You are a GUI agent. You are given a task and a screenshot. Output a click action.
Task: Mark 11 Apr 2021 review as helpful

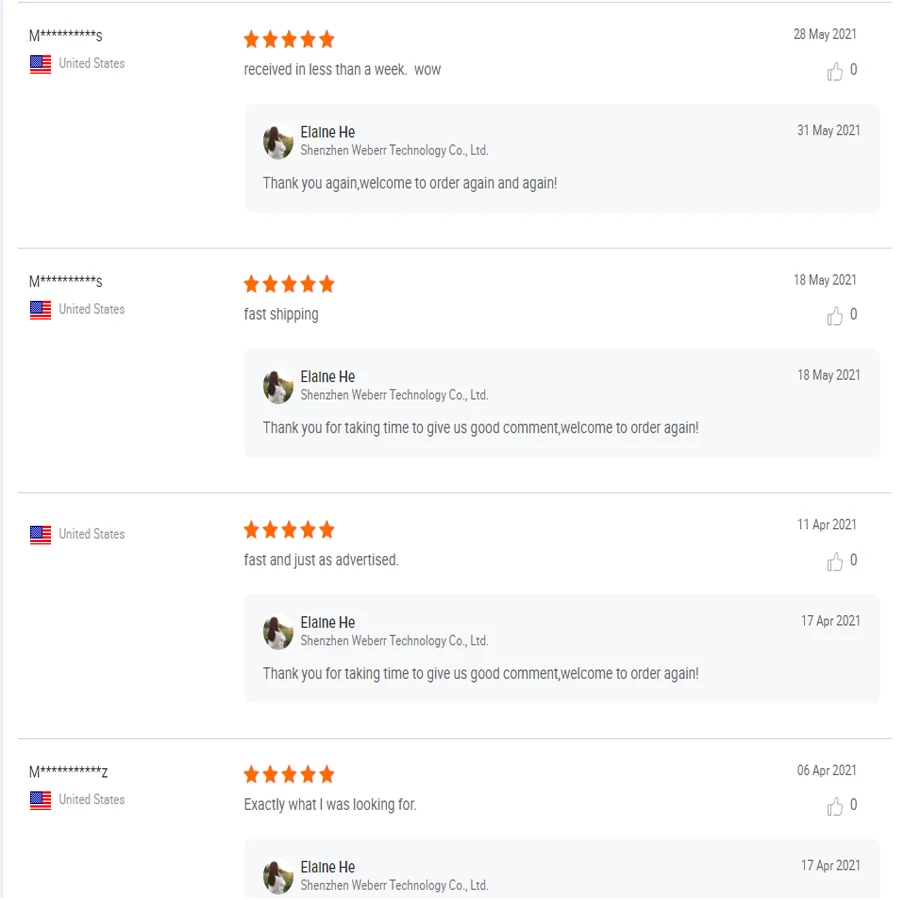tap(835, 562)
